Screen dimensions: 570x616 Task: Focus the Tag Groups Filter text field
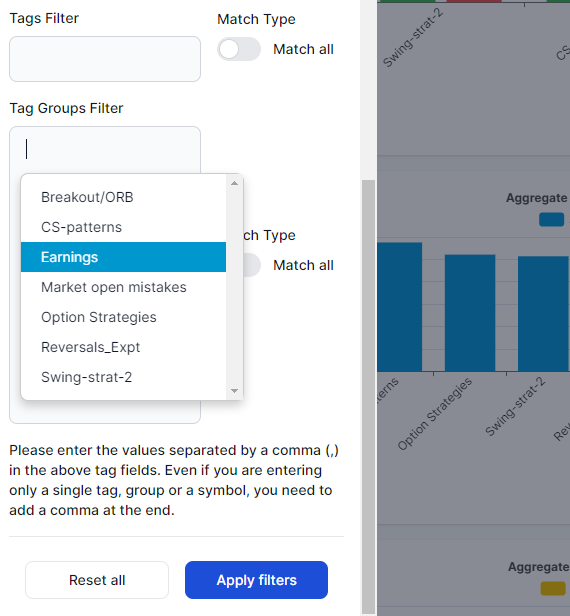(105, 149)
